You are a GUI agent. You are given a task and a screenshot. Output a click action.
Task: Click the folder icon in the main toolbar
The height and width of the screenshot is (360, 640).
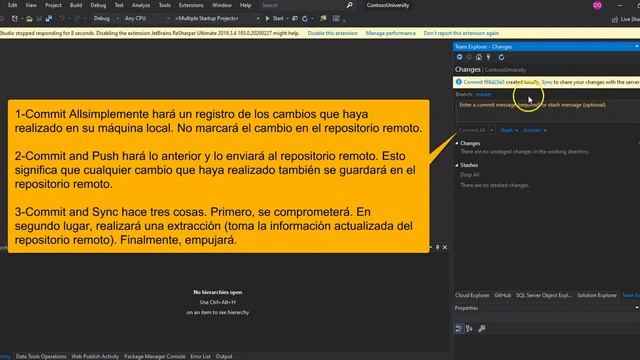coord(323,19)
